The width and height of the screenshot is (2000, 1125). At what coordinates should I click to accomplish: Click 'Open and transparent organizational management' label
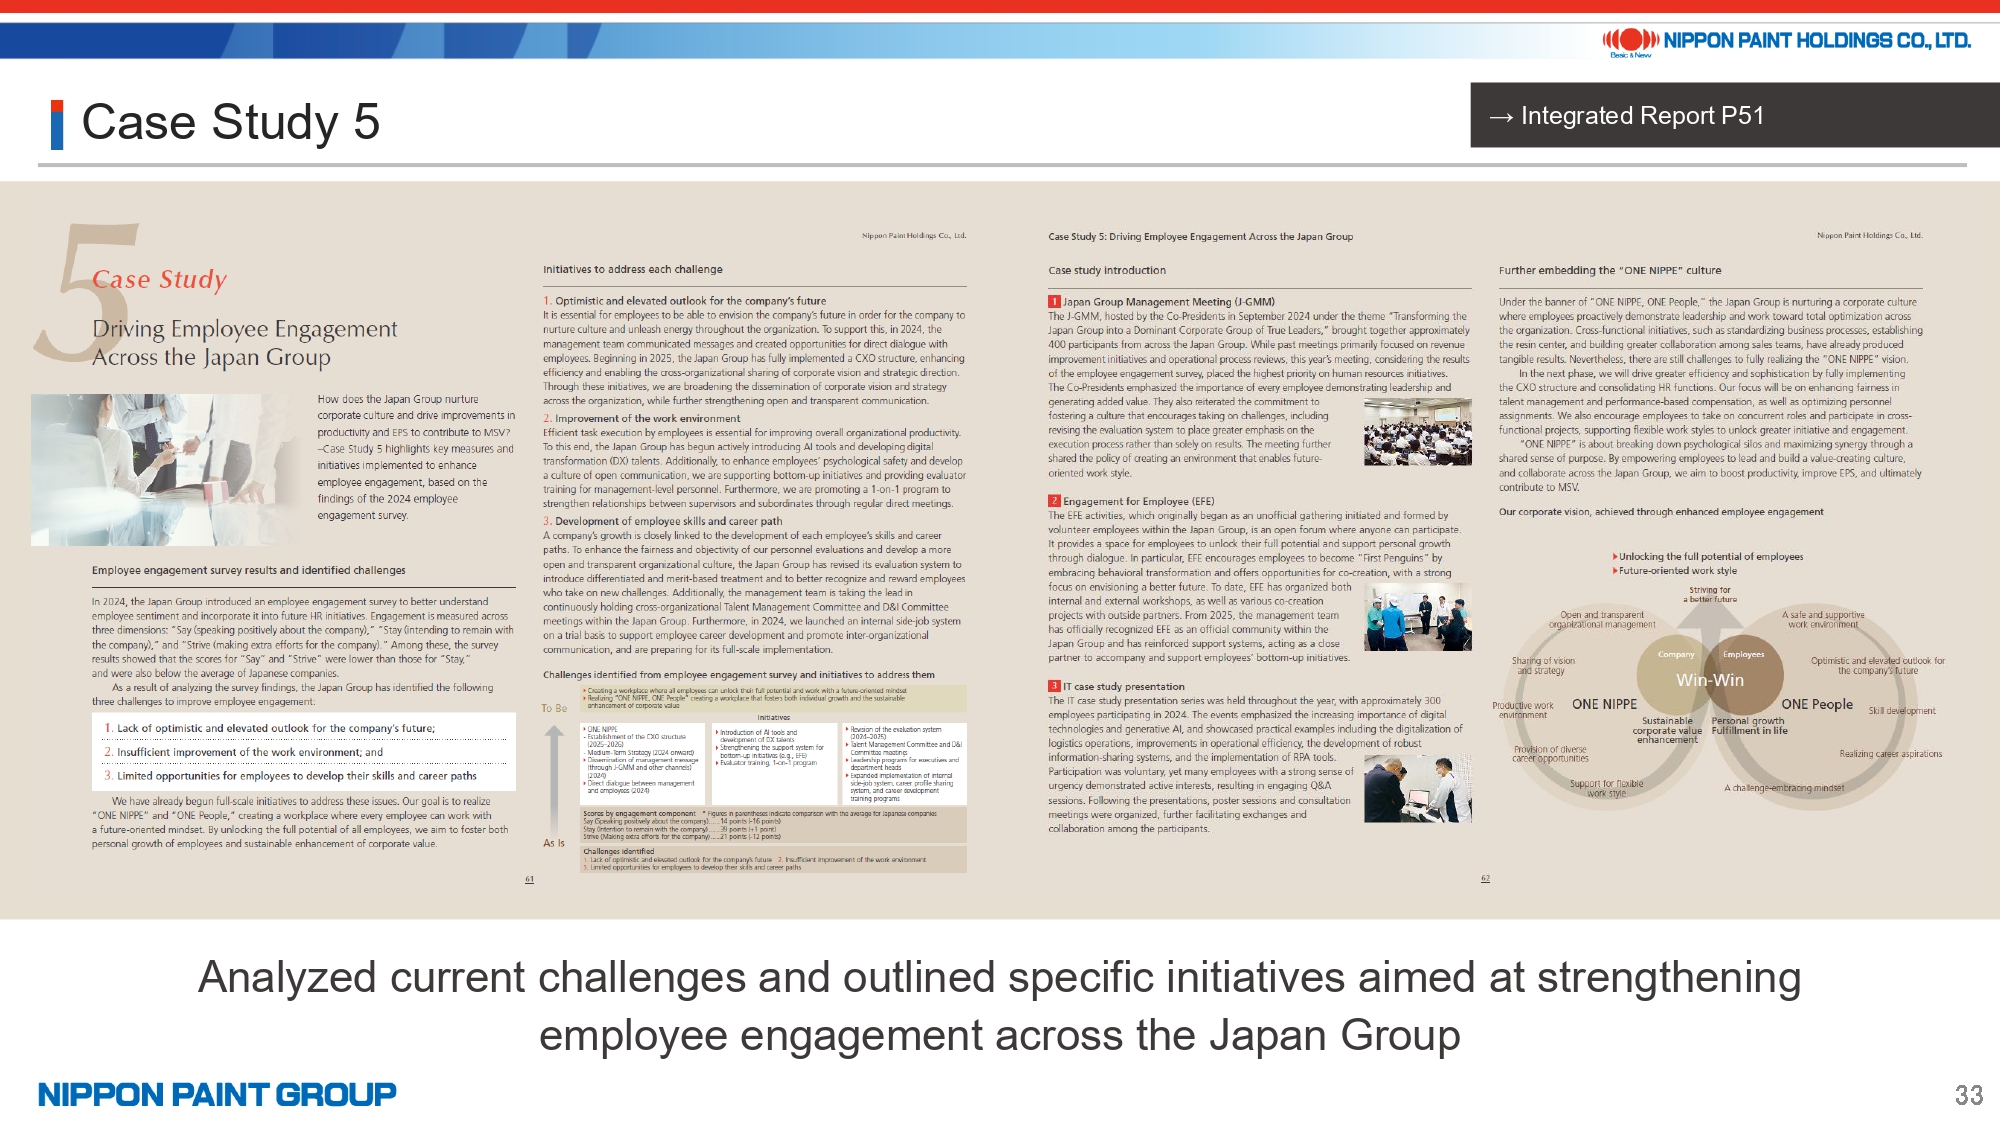click(1602, 620)
